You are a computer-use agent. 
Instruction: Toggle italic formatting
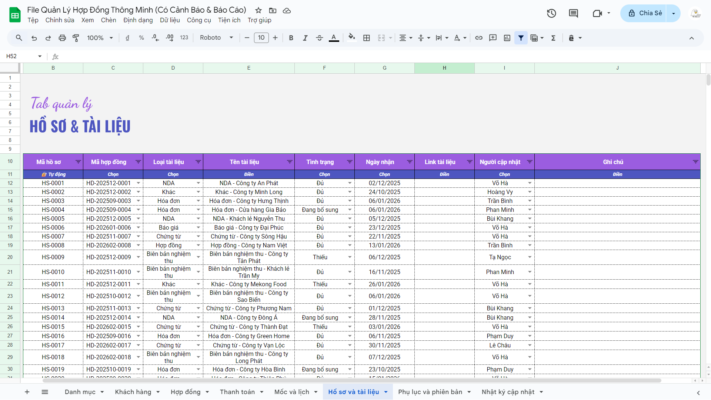pyautogui.click(x=305, y=38)
